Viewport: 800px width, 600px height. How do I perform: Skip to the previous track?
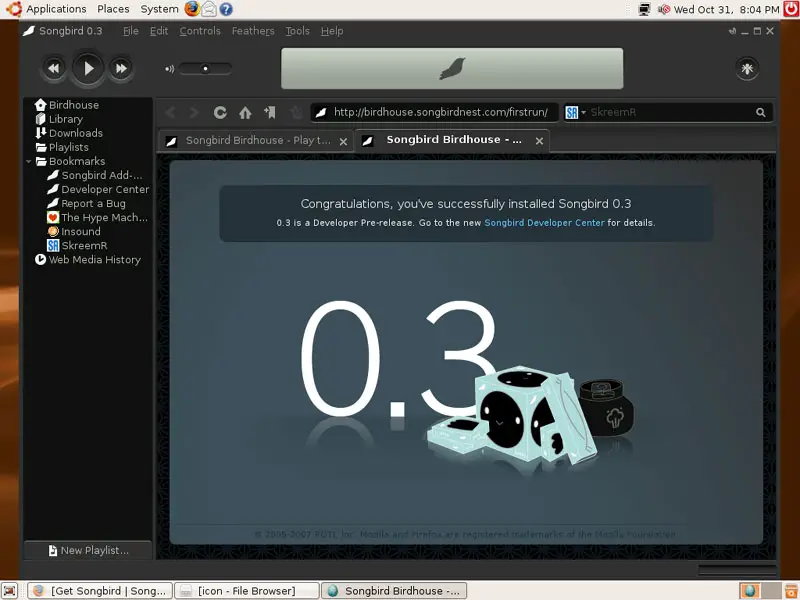pyautogui.click(x=53, y=68)
